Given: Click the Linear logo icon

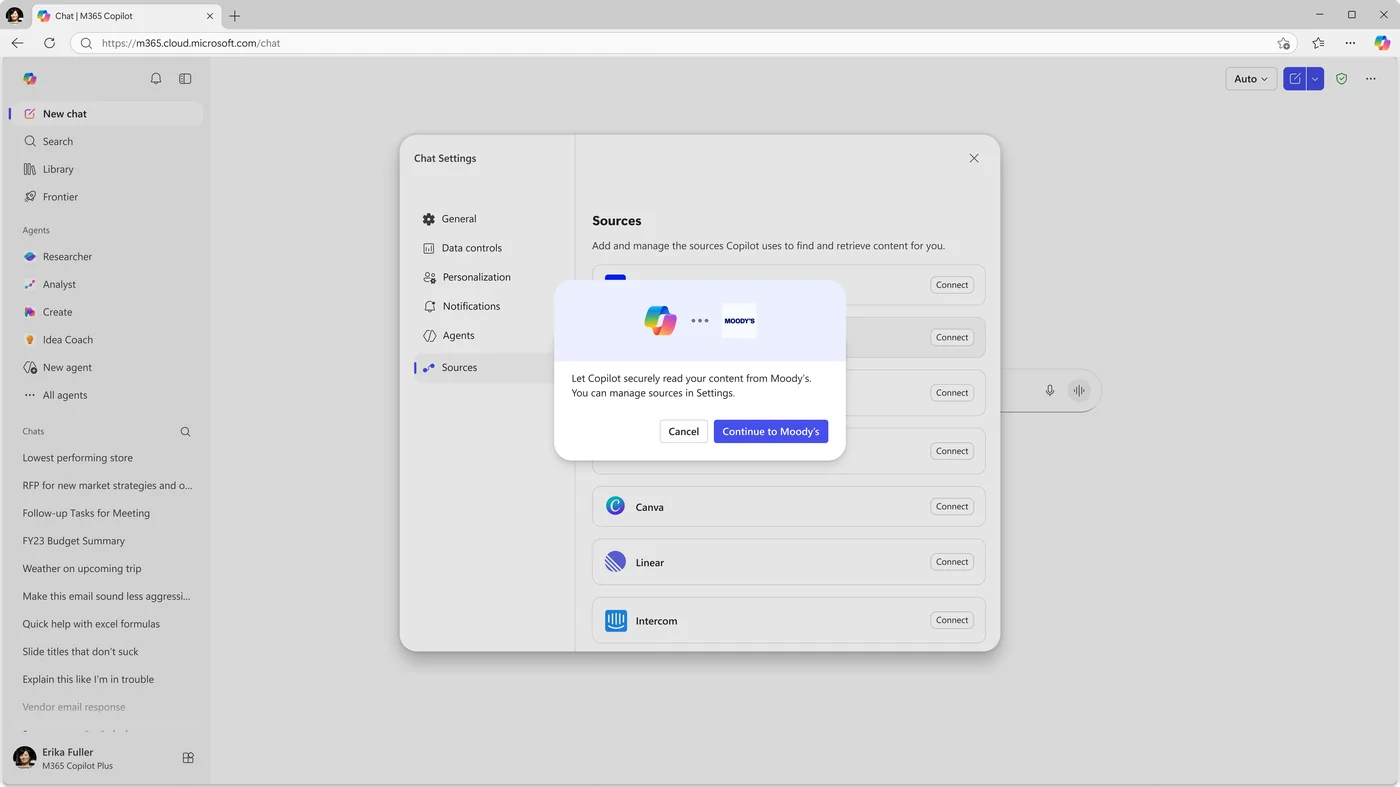Looking at the screenshot, I should click(x=616, y=562).
